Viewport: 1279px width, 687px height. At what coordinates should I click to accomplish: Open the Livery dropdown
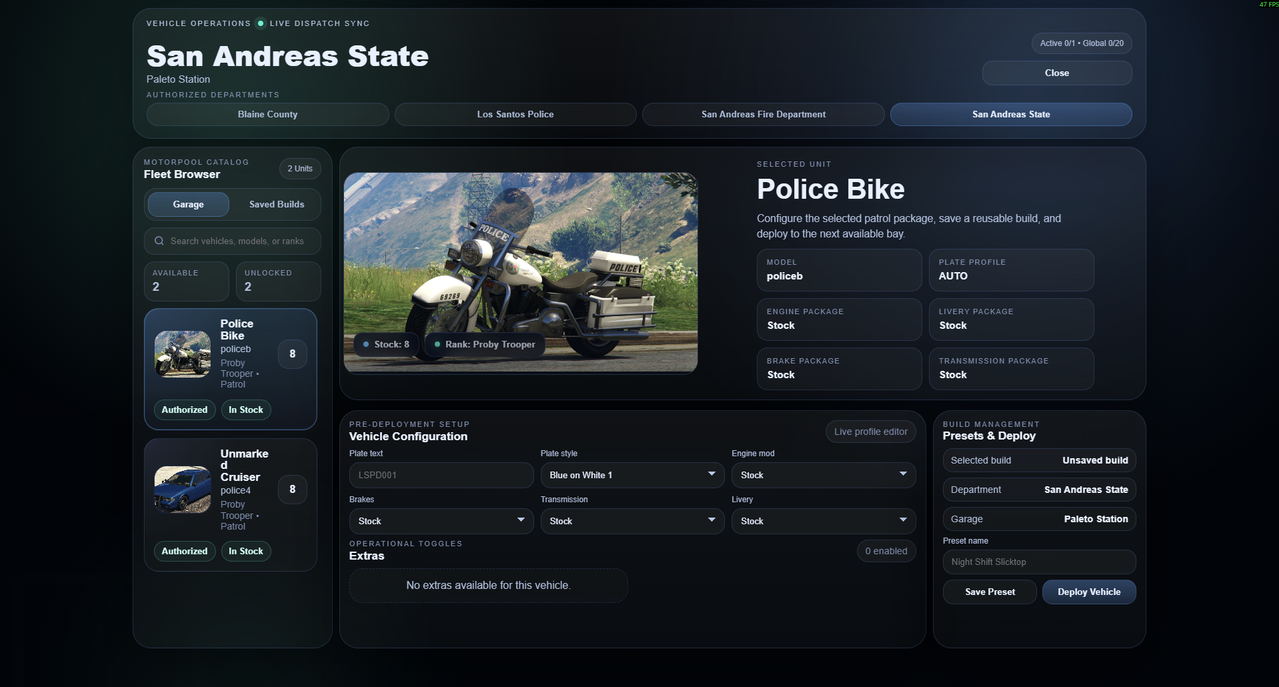coord(824,521)
